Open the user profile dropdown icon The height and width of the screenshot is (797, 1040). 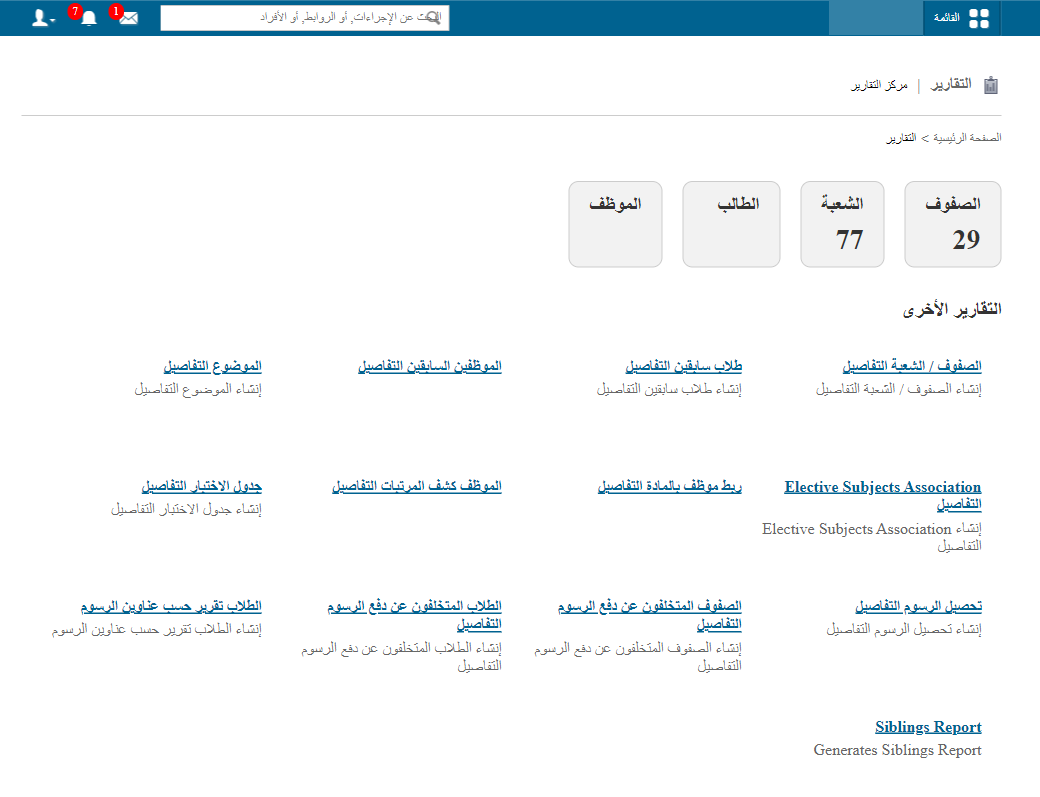point(43,18)
